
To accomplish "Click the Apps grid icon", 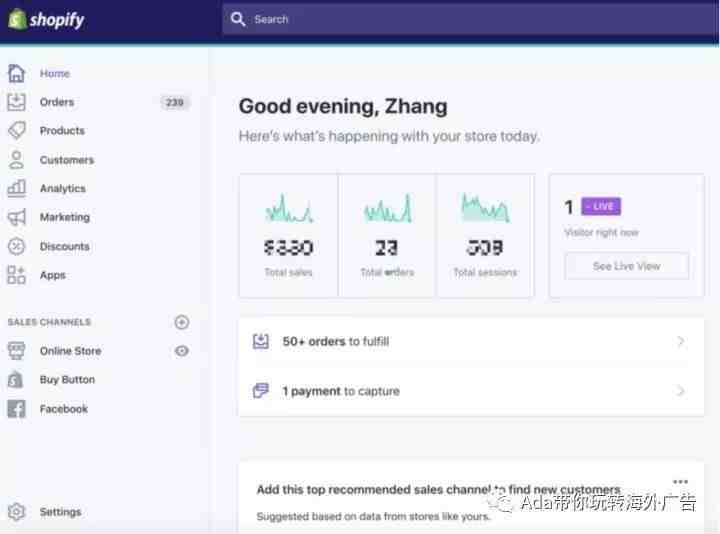I will coord(17,275).
